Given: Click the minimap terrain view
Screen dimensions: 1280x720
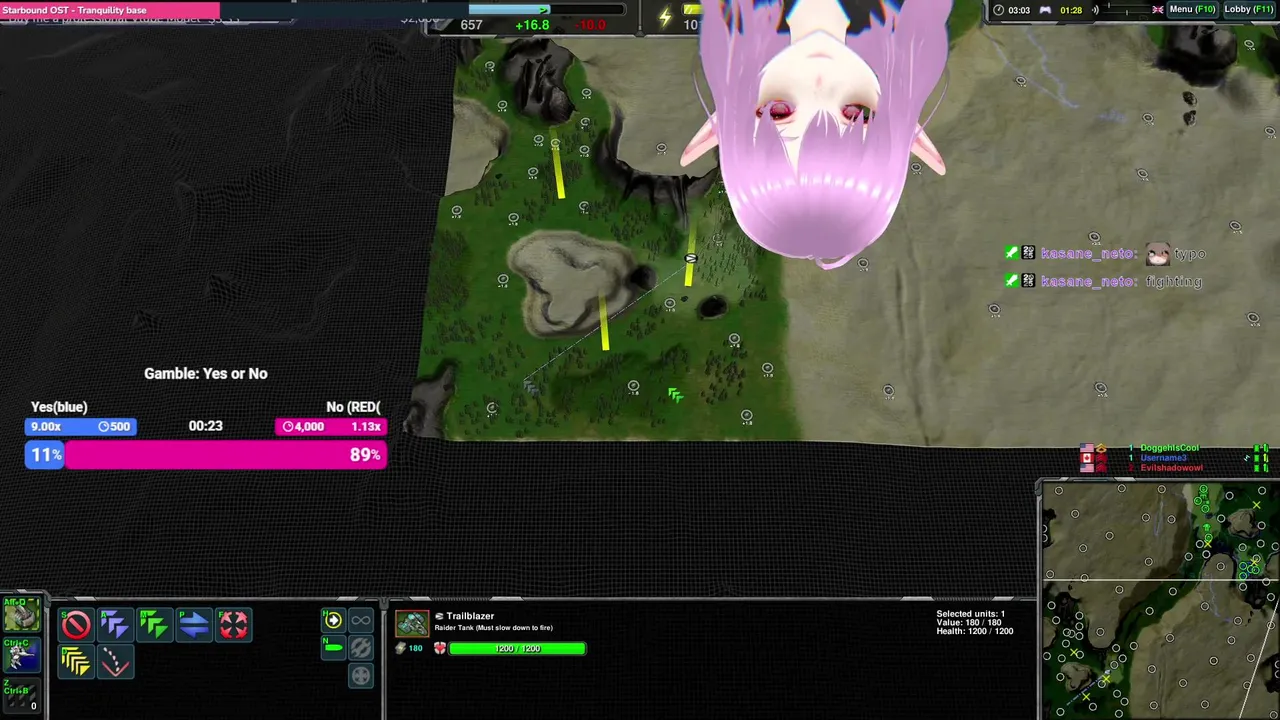Looking at the screenshot, I should 1158,600.
